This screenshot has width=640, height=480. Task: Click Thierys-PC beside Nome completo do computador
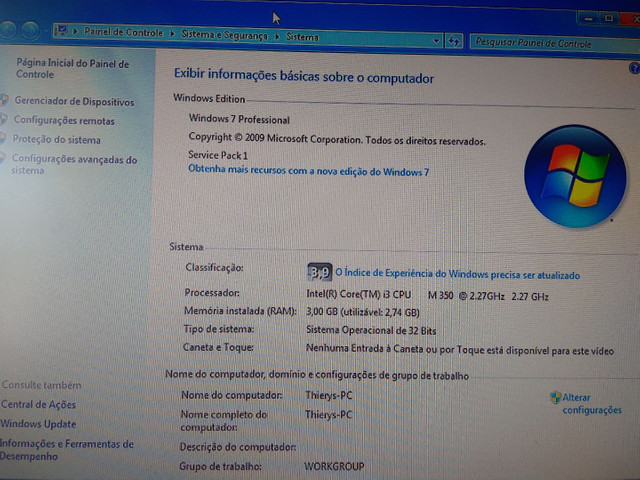pyautogui.click(x=329, y=415)
